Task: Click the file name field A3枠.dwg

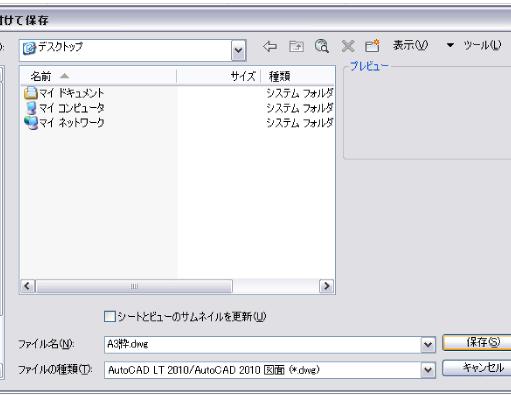Action: (263, 345)
